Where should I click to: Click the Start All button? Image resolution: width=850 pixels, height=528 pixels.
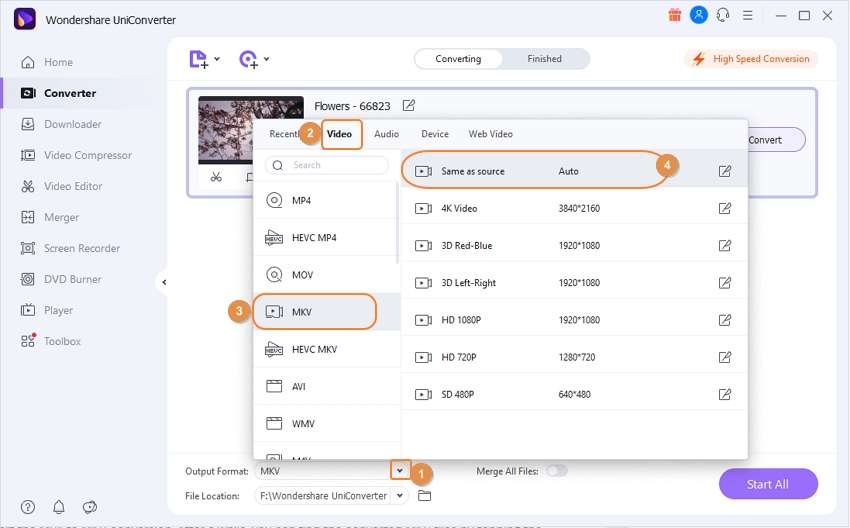point(768,484)
